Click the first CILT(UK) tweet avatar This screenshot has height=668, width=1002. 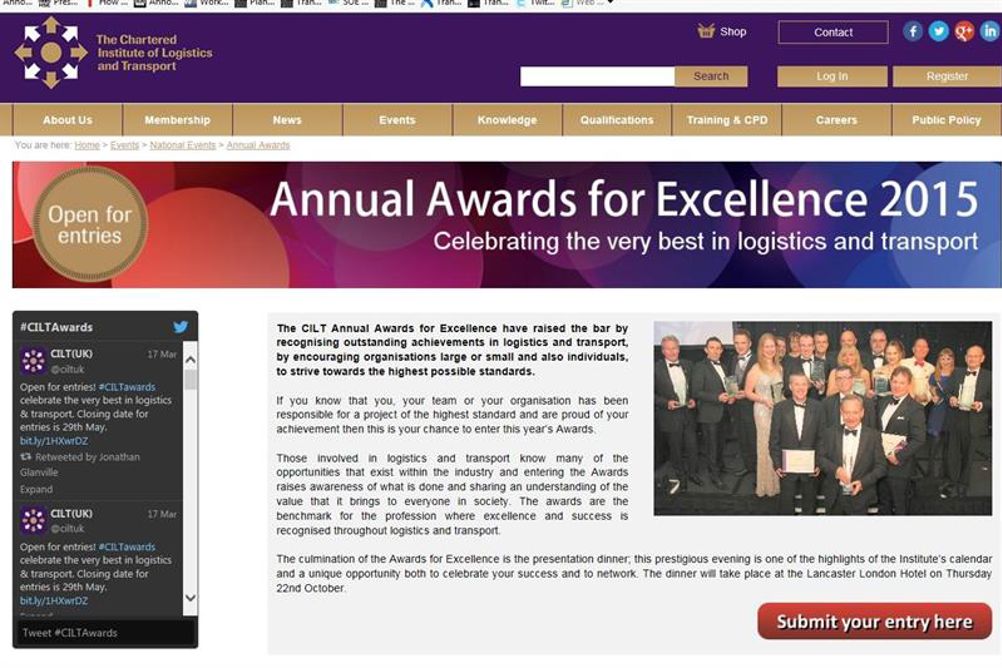click(x=33, y=361)
